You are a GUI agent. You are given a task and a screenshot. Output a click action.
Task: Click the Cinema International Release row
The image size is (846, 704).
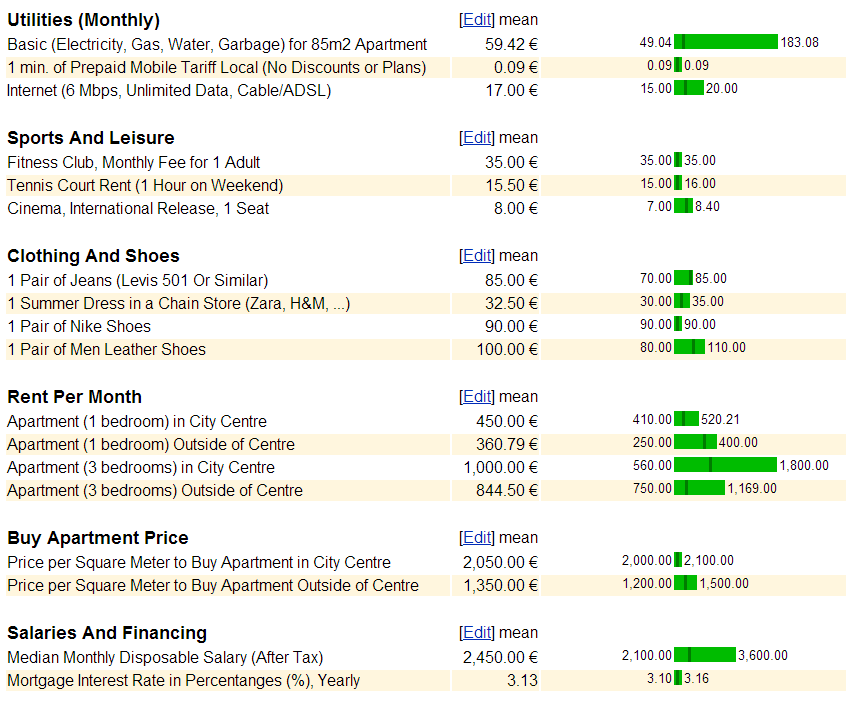[x=138, y=209]
